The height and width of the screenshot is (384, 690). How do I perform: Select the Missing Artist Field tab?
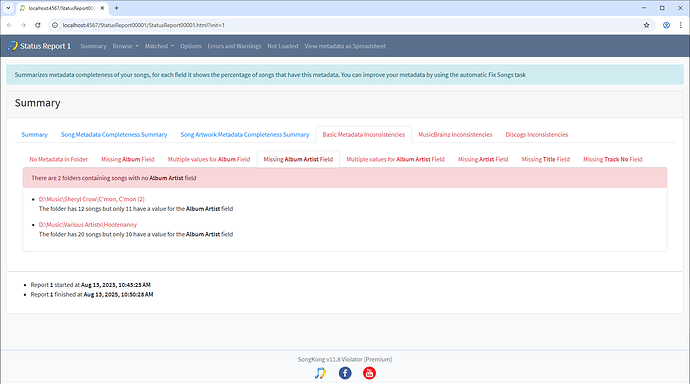tap(483, 159)
